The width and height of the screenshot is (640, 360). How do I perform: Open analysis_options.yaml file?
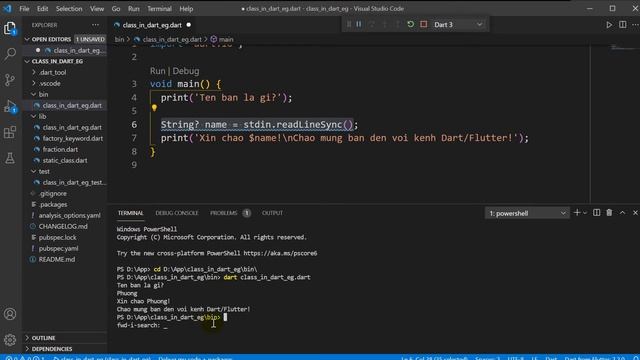coord(69,216)
